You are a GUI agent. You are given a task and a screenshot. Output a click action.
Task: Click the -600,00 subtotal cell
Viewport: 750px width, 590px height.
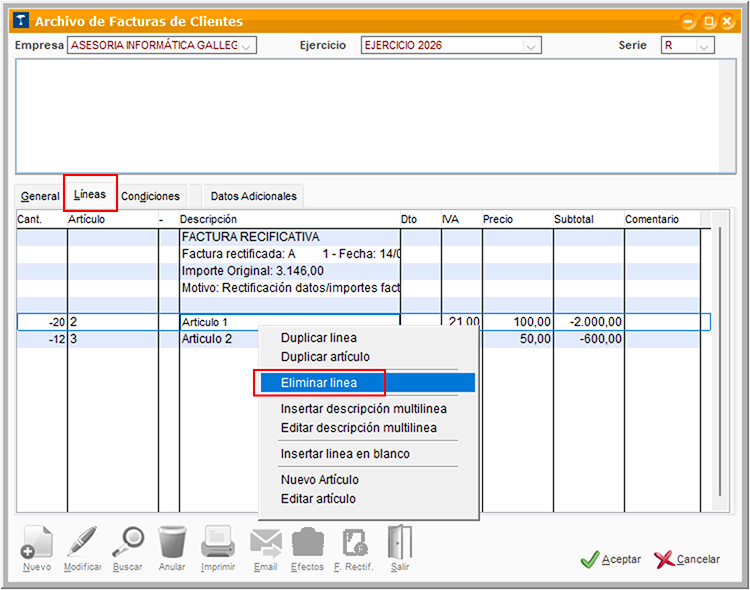click(x=589, y=339)
